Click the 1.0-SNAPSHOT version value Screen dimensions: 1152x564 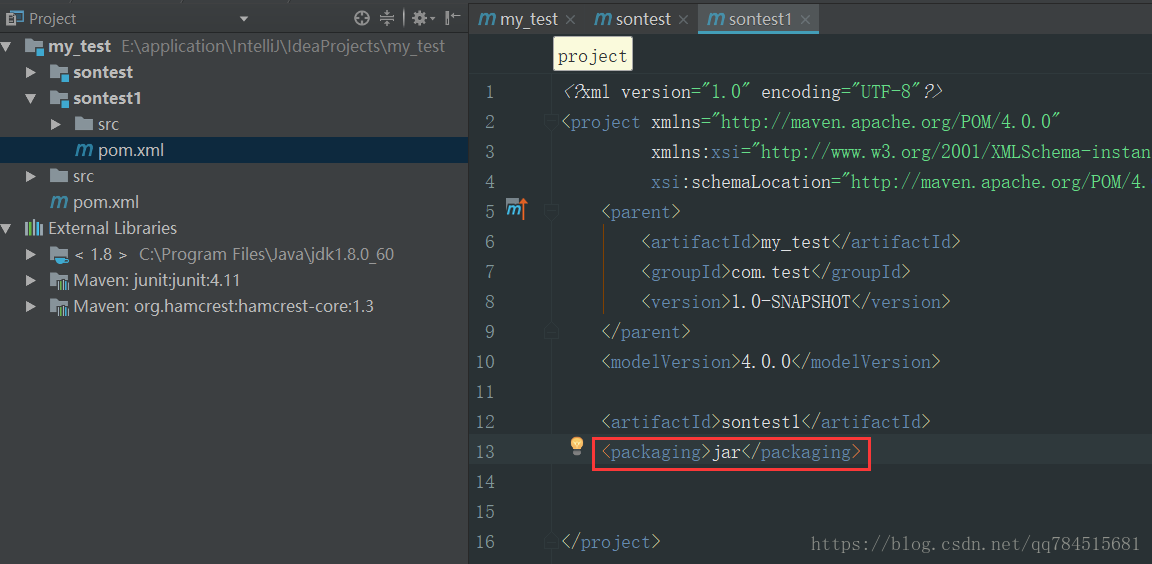point(791,302)
